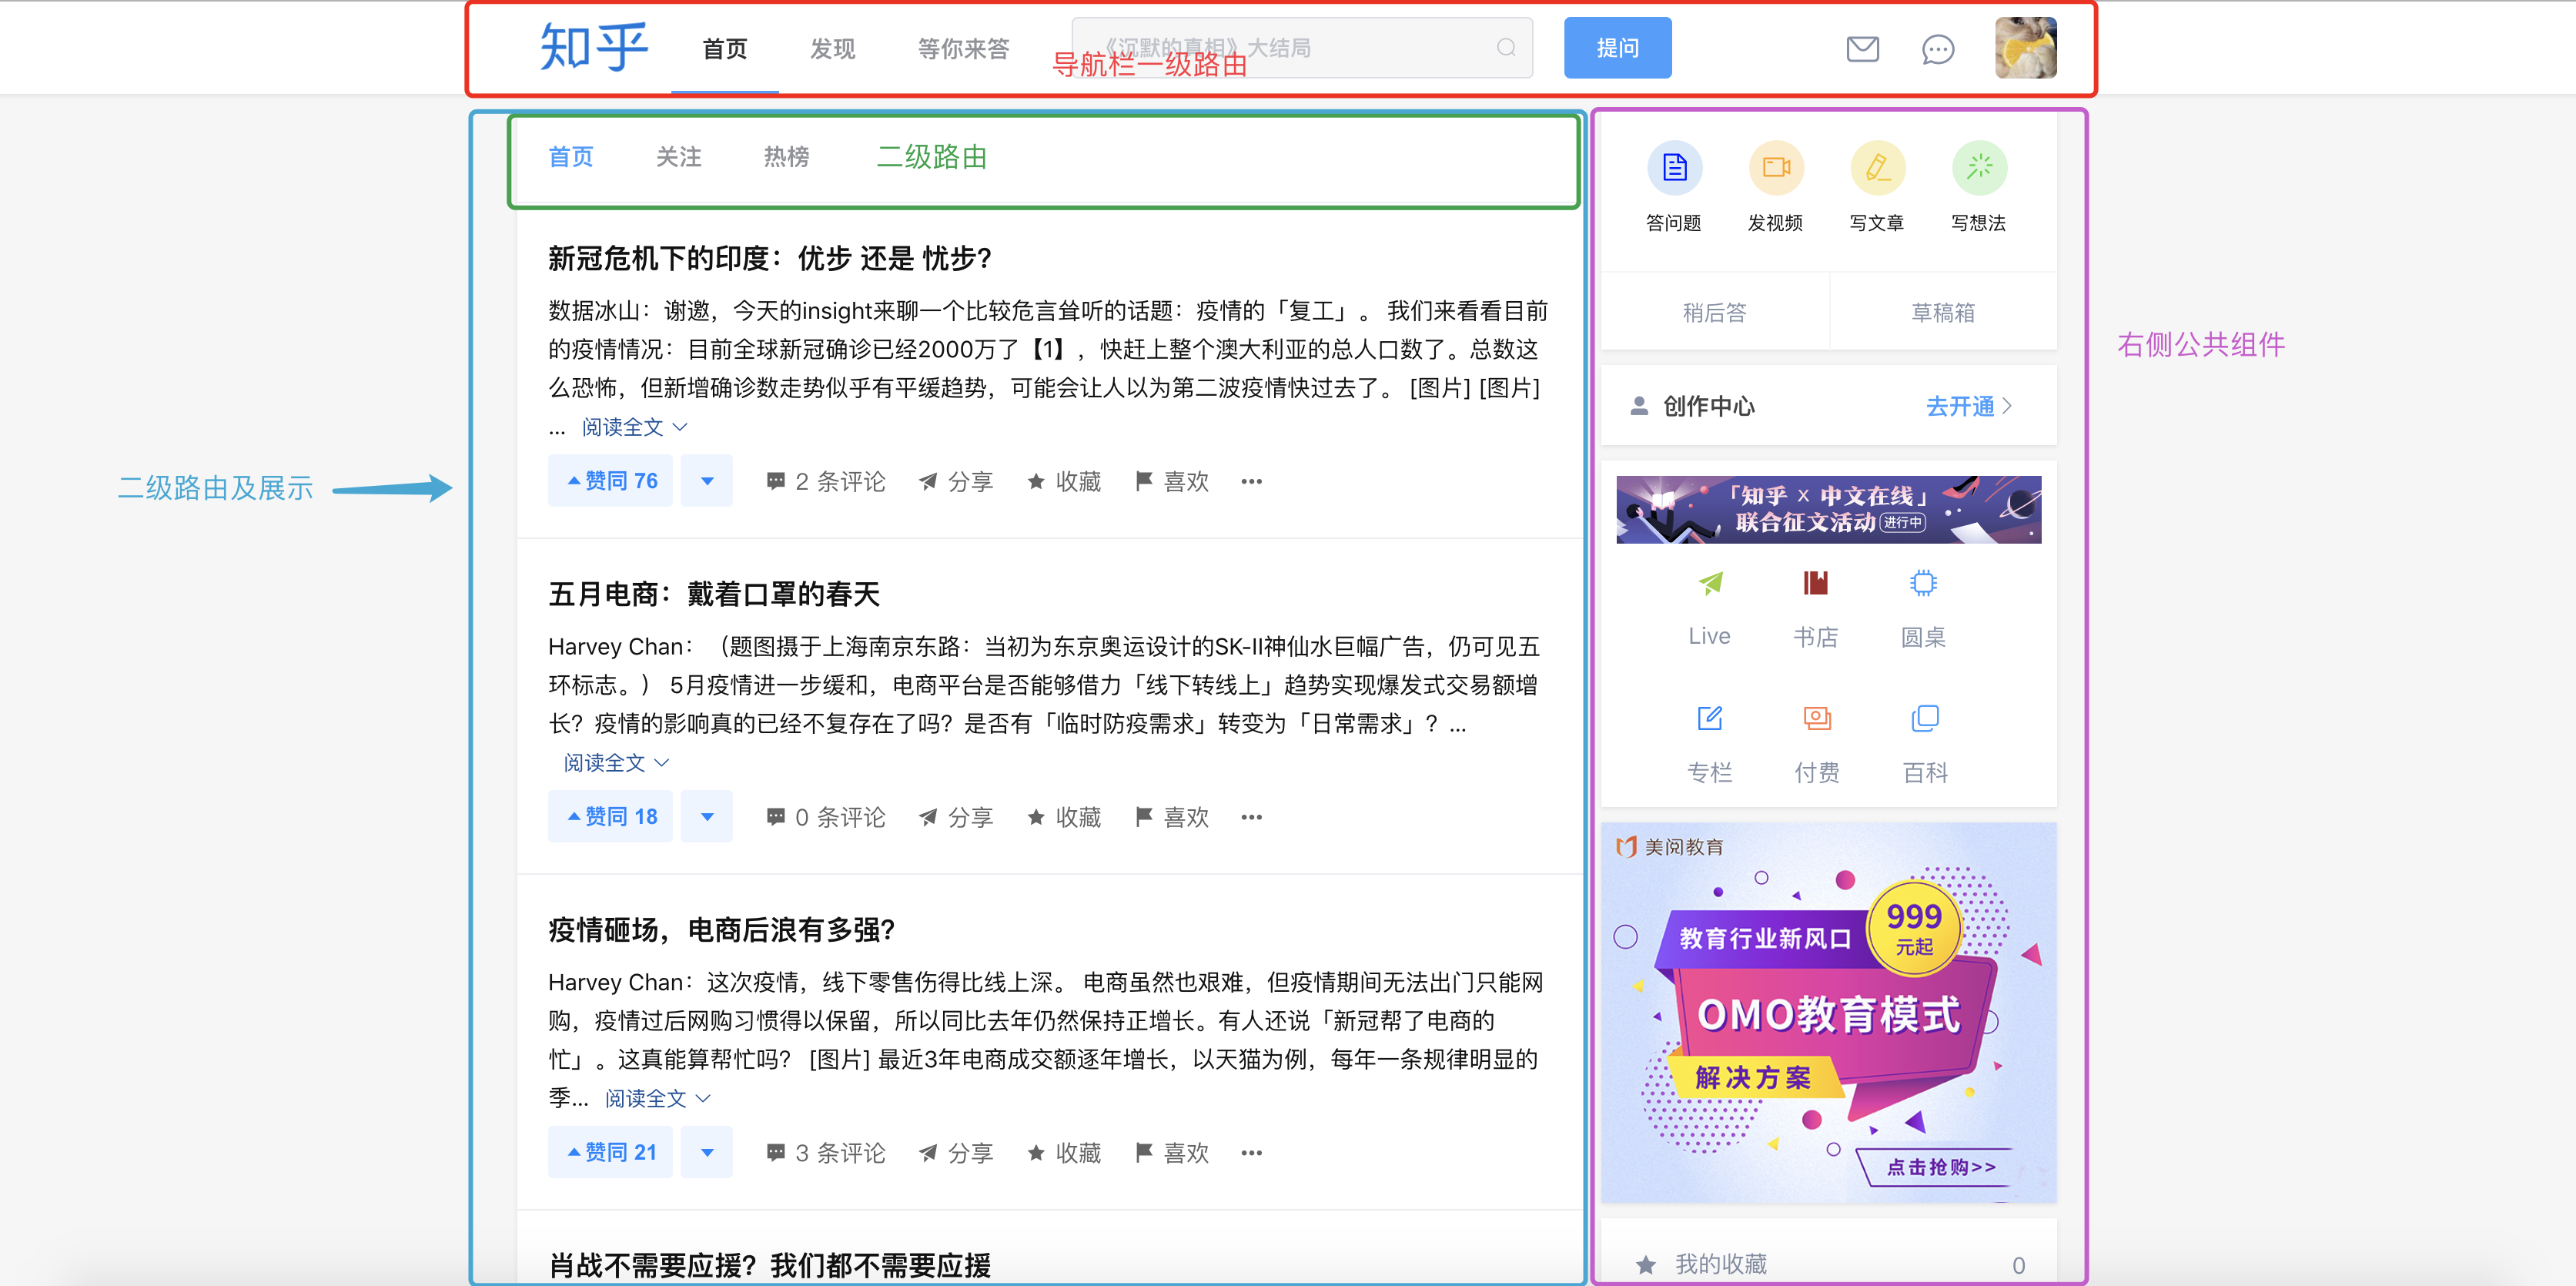The width and height of the screenshot is (2576, 1286).
Task: Click the 发视频 post video icon
Action: click(1775, 168)
